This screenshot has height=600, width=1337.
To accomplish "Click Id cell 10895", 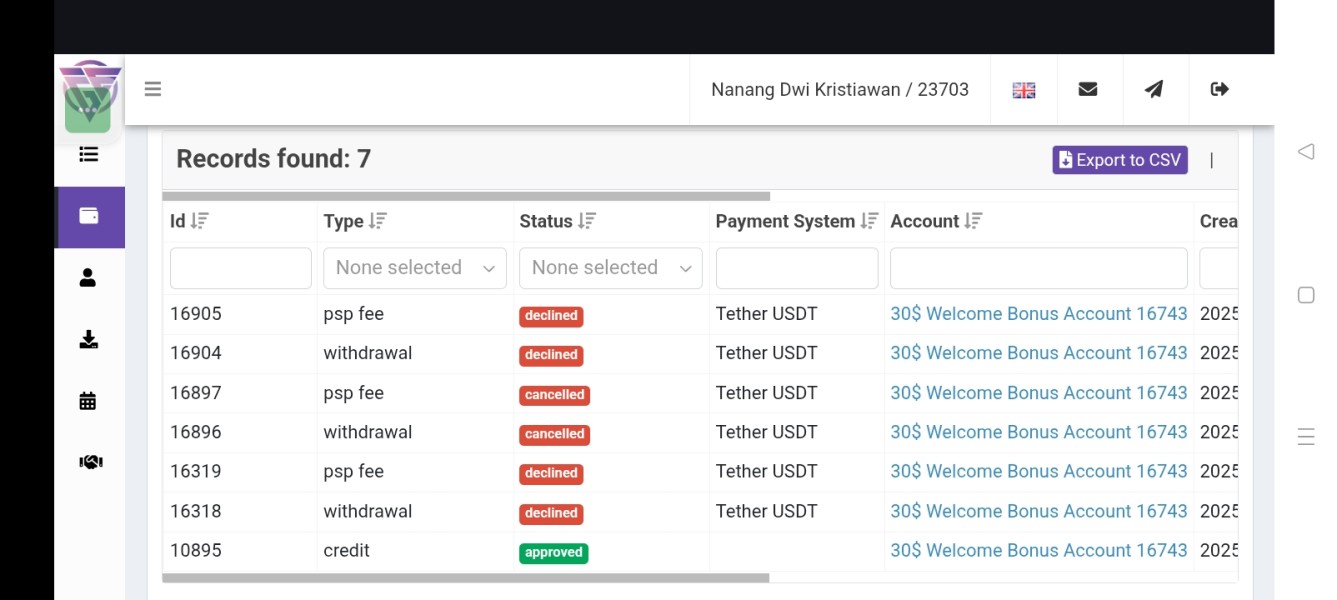I will click(196, 550).
